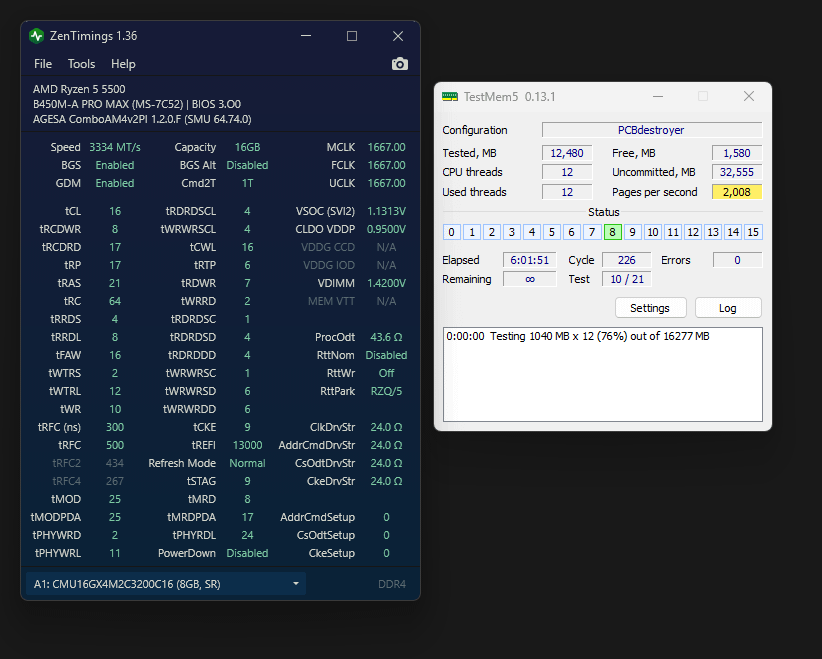Click inside the TestMem5 log text area
This screenshot has height=659, width=822.
click(x=602, y=385)
